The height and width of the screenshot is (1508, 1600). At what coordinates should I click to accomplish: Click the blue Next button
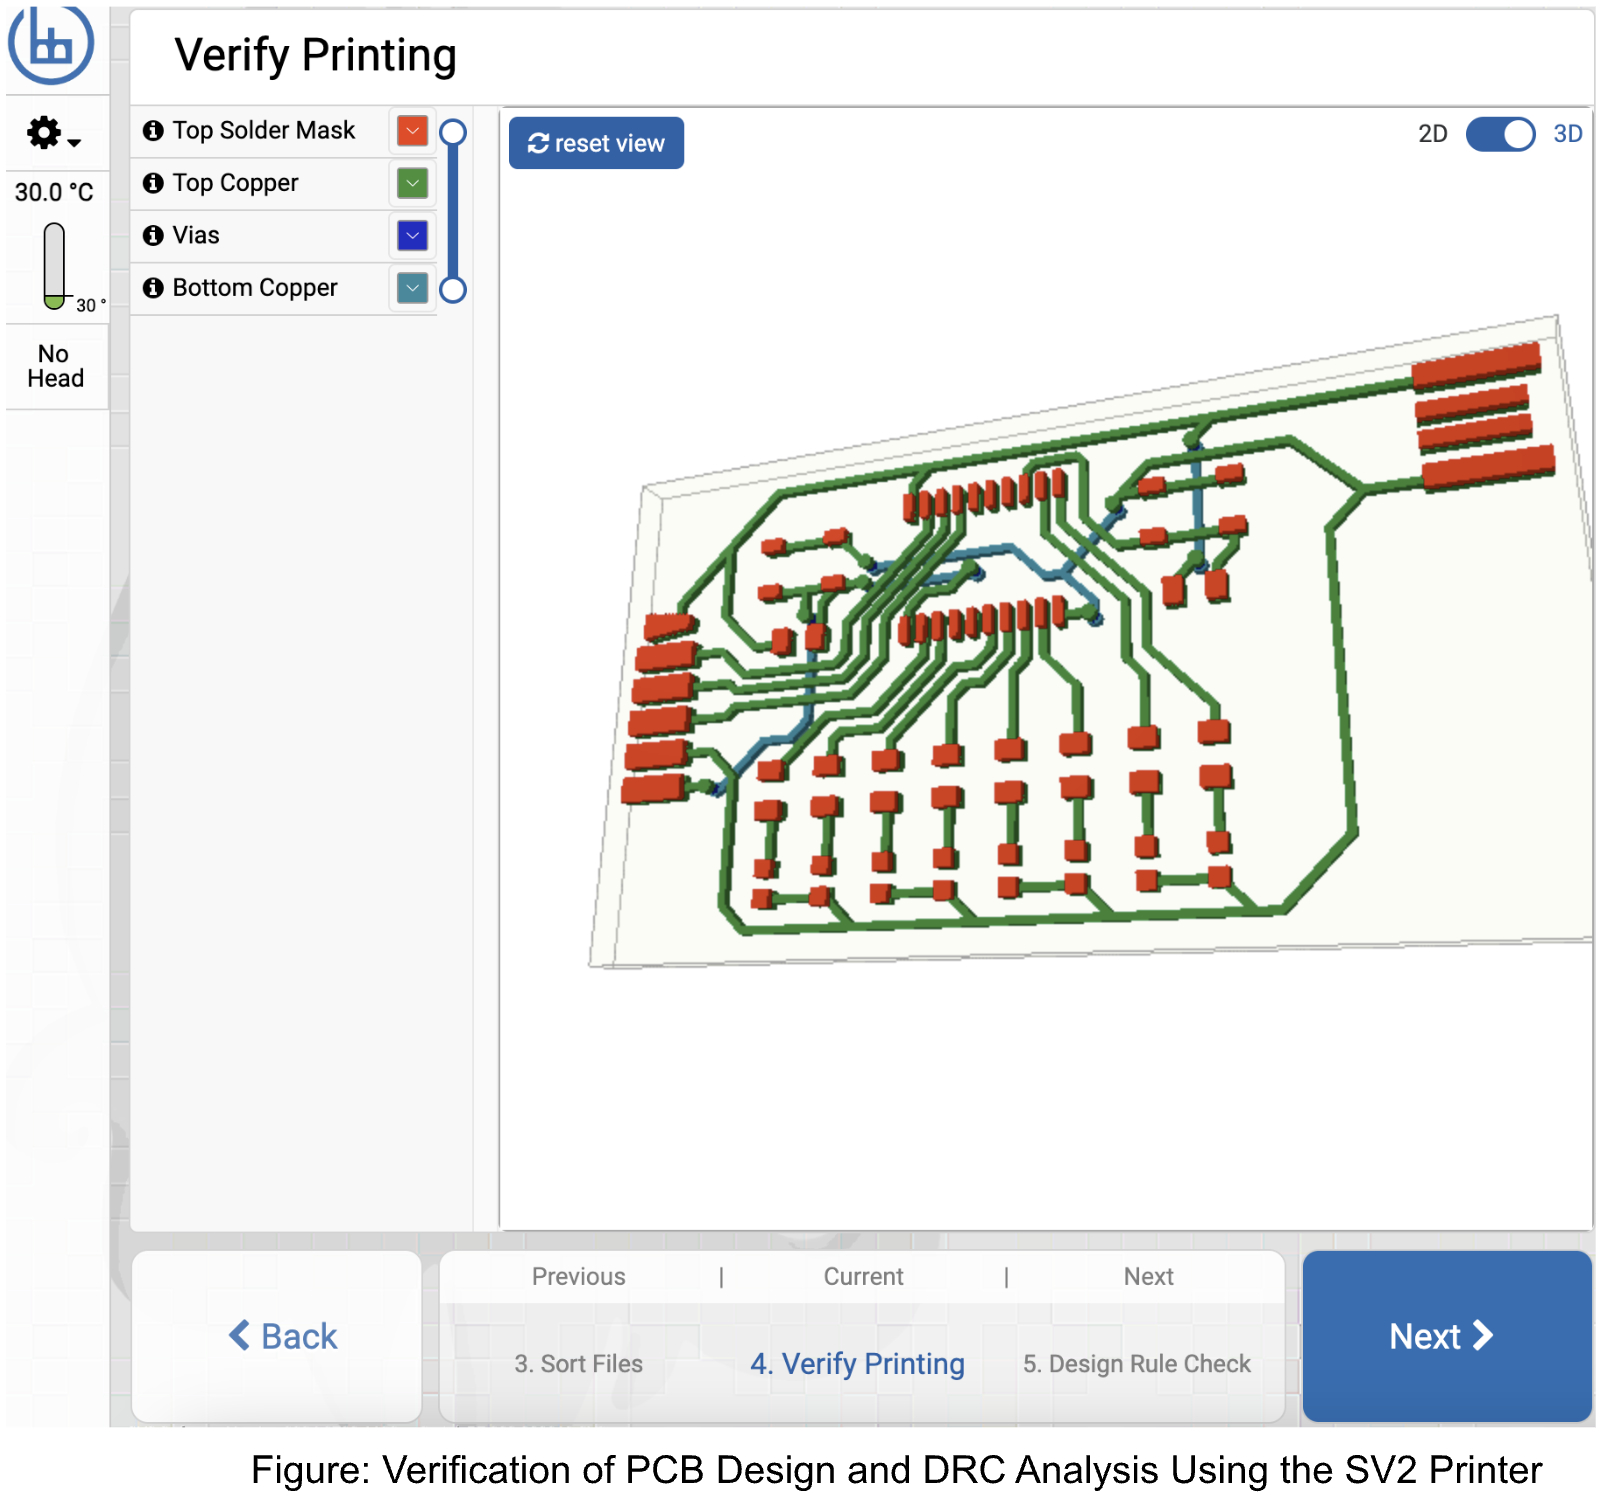click(1446, 1336)
